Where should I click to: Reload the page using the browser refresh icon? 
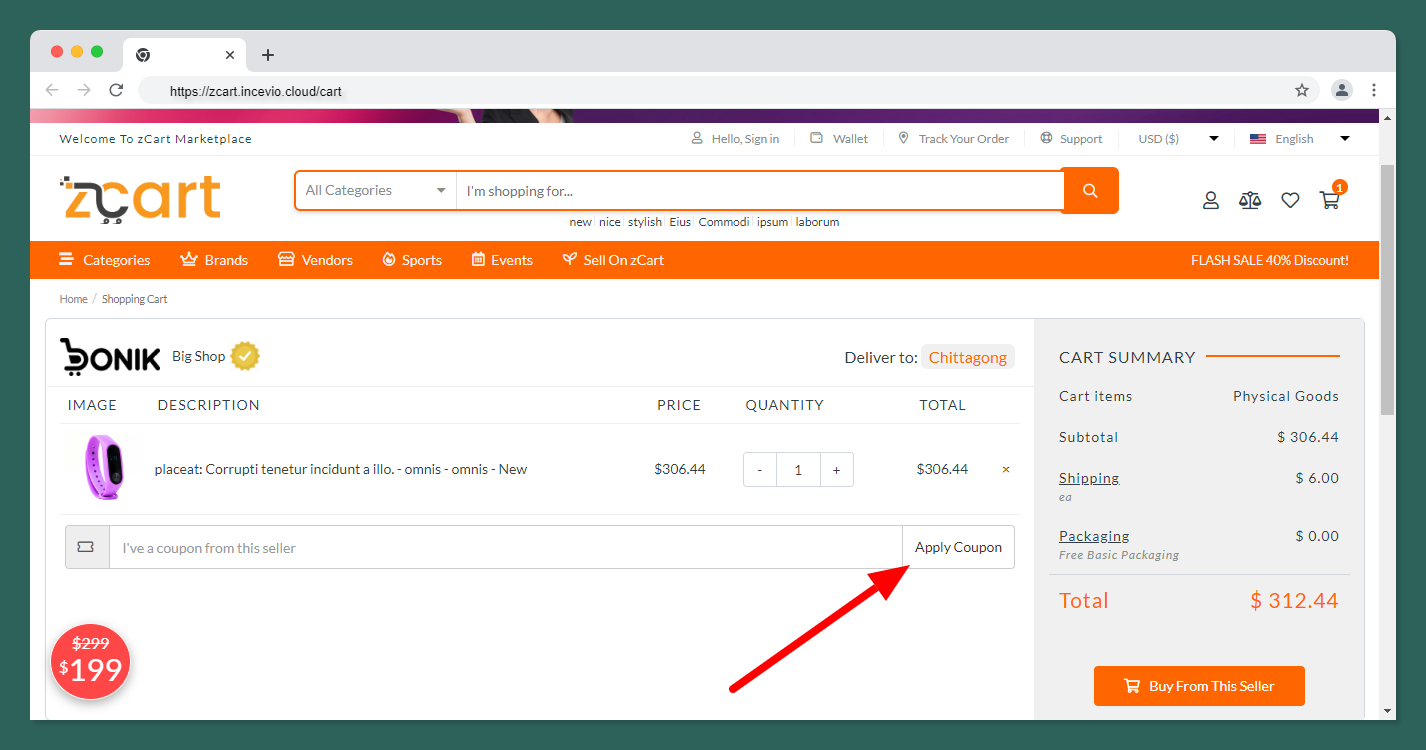116,90
